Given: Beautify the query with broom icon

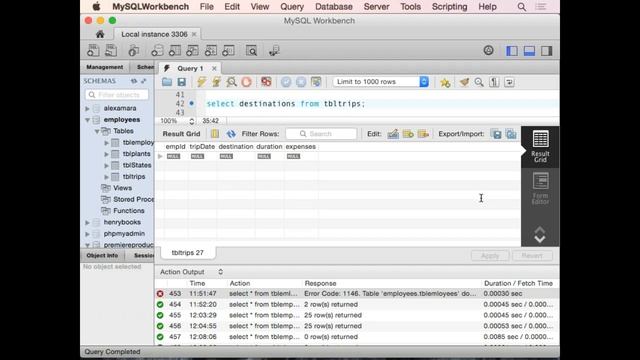Looking at the screenshot, I should pyautogui.click(x=464, y=82).
